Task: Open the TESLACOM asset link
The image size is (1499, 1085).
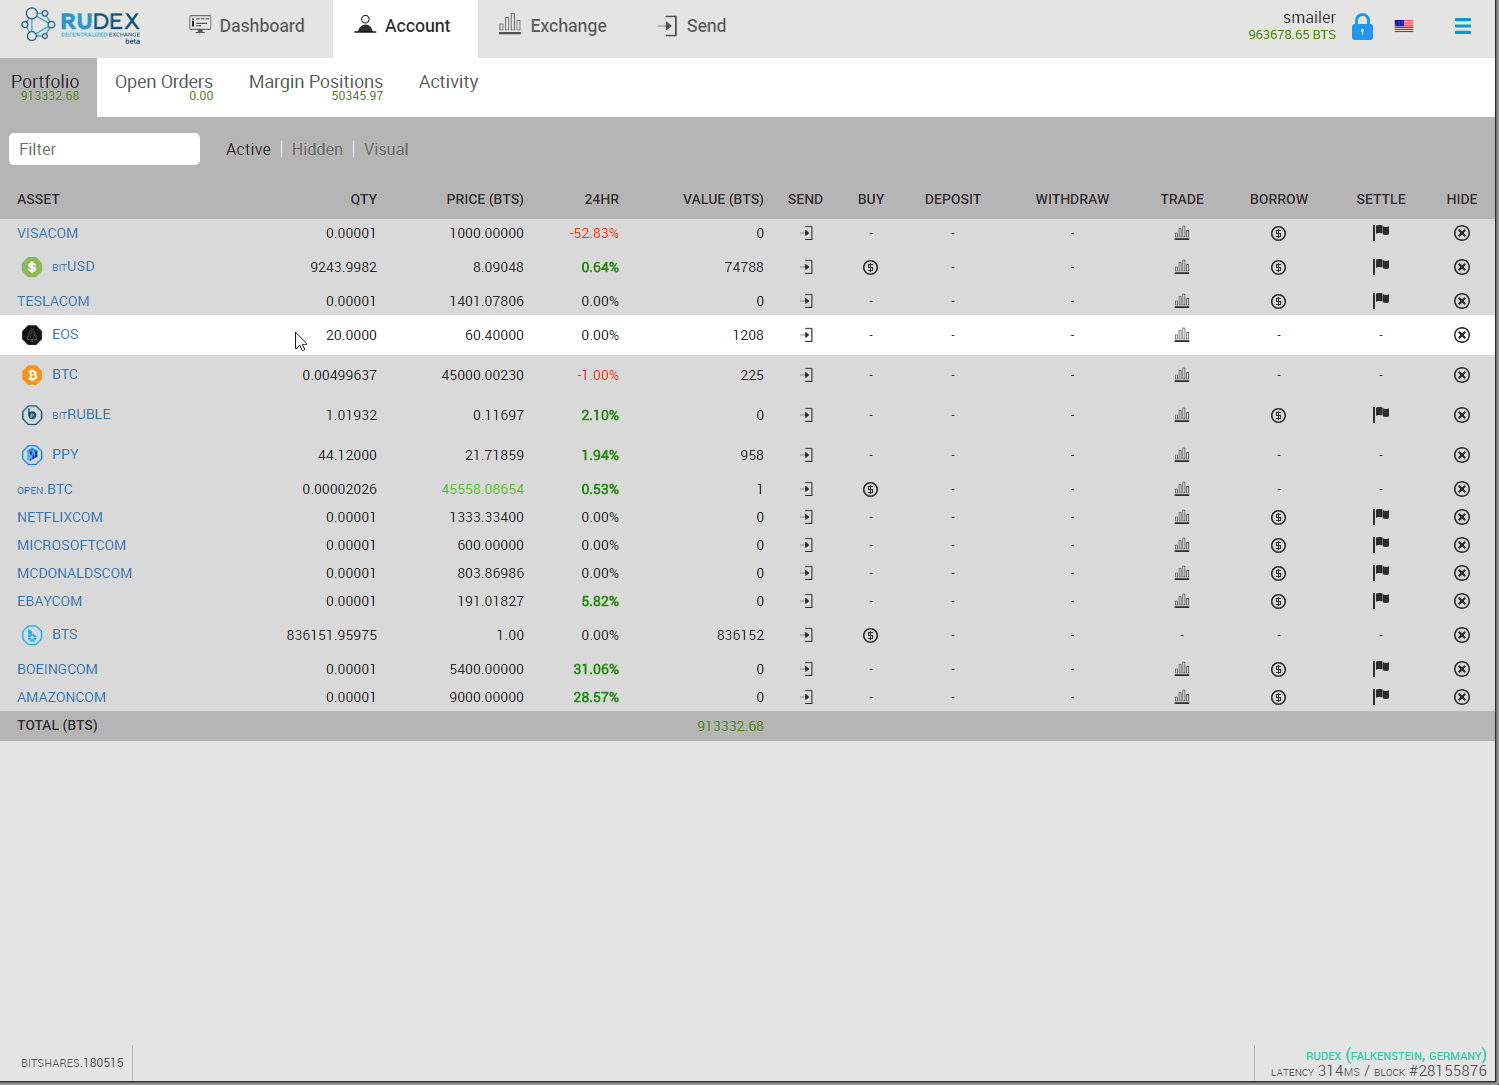Action: pos(53,301)
